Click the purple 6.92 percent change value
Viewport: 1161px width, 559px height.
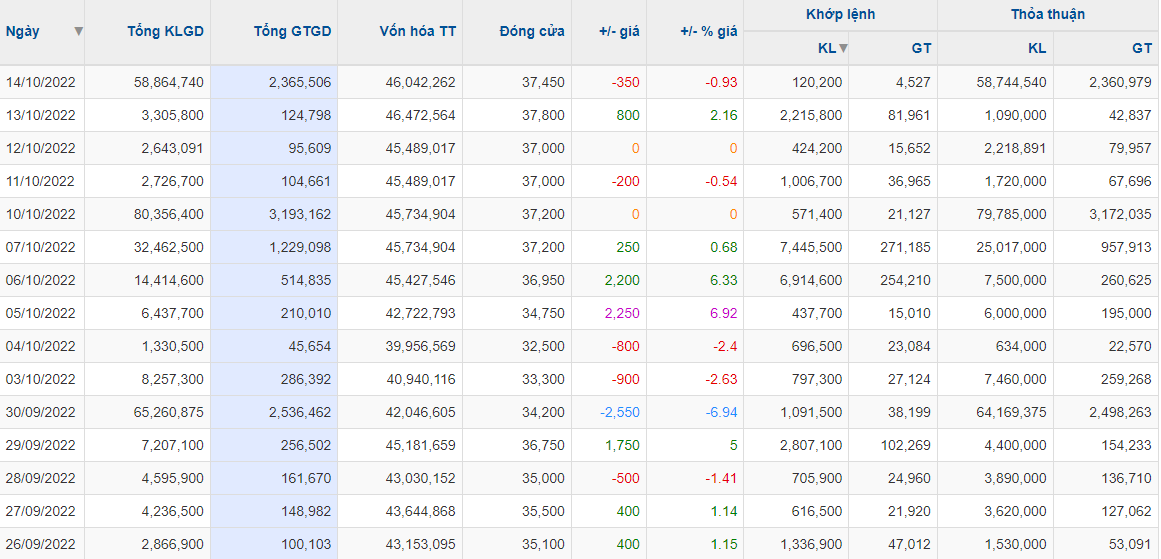pos(723,313)
